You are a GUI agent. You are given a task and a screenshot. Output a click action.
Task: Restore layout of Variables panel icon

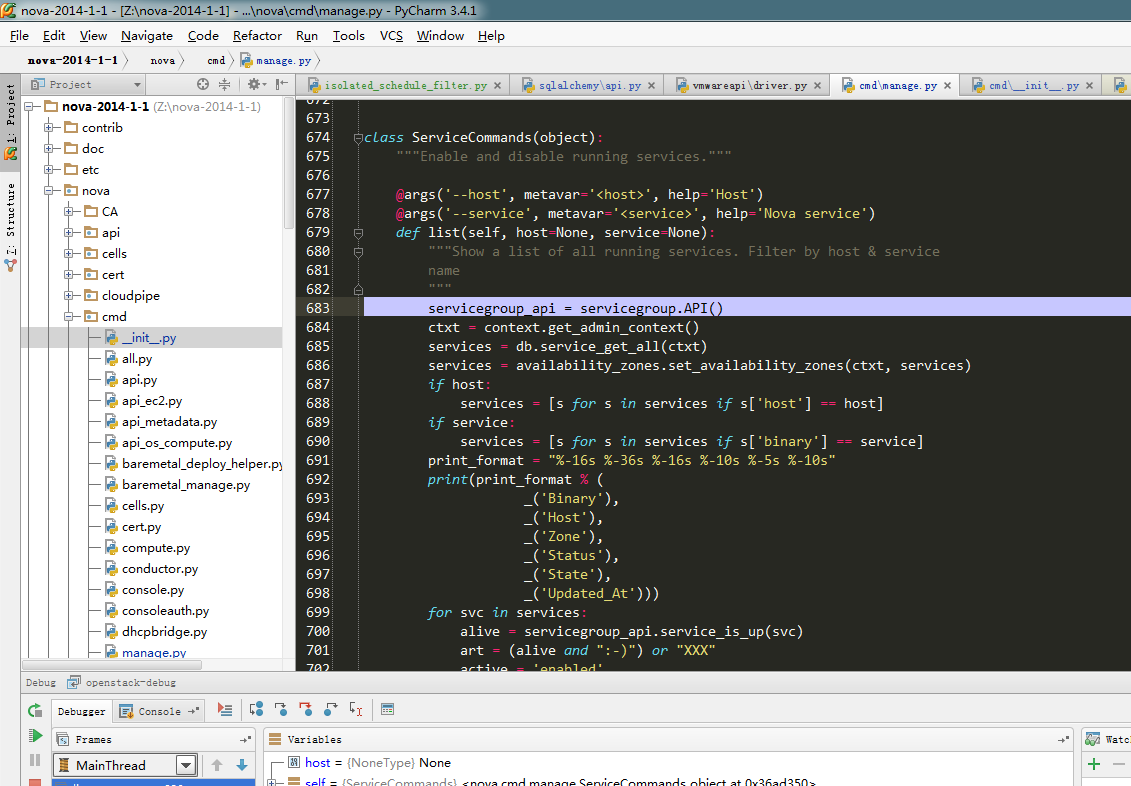[1063, 740]
